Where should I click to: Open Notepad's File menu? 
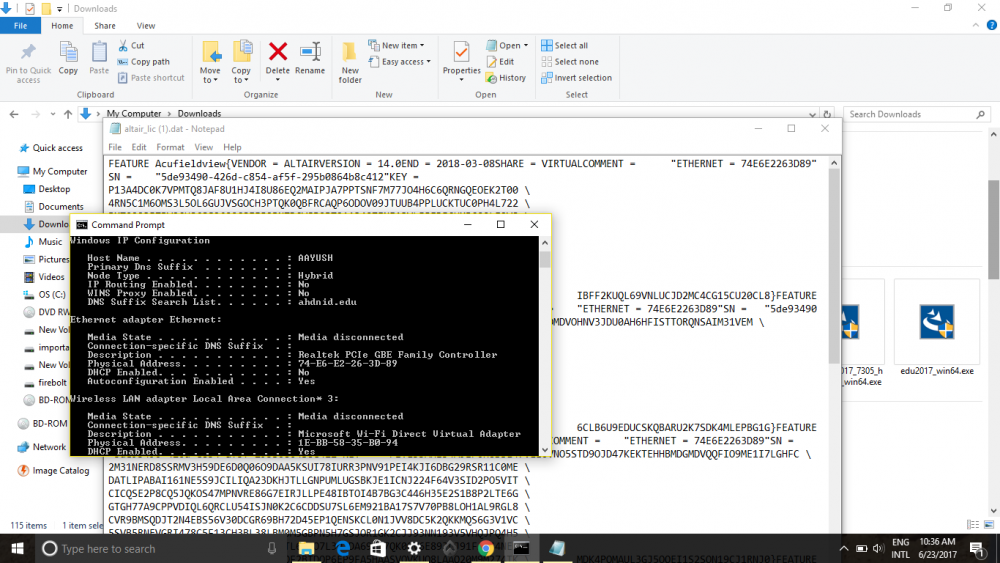(x=115, y=147)
